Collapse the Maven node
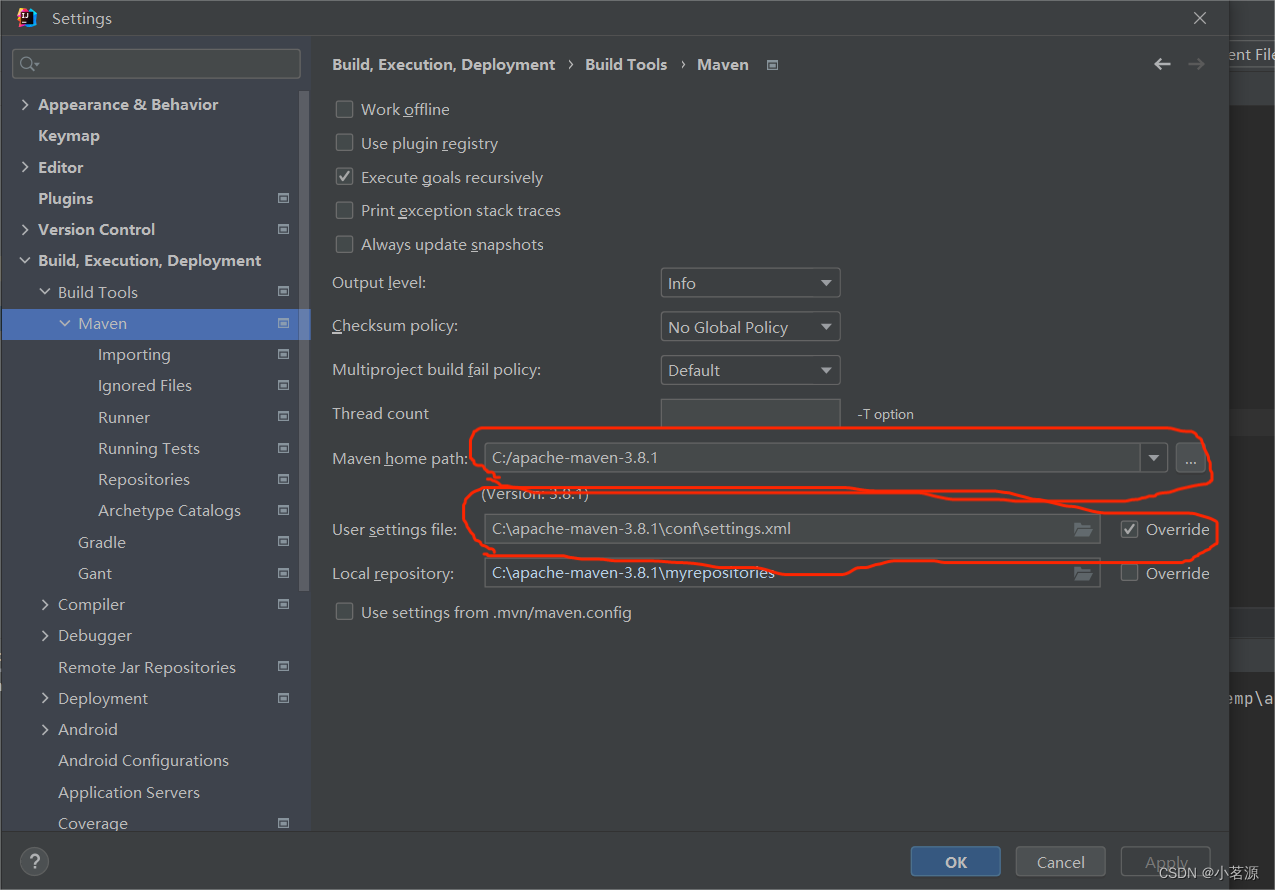The width and height of the screenshot is (1275, 890). tap(65, 323)
